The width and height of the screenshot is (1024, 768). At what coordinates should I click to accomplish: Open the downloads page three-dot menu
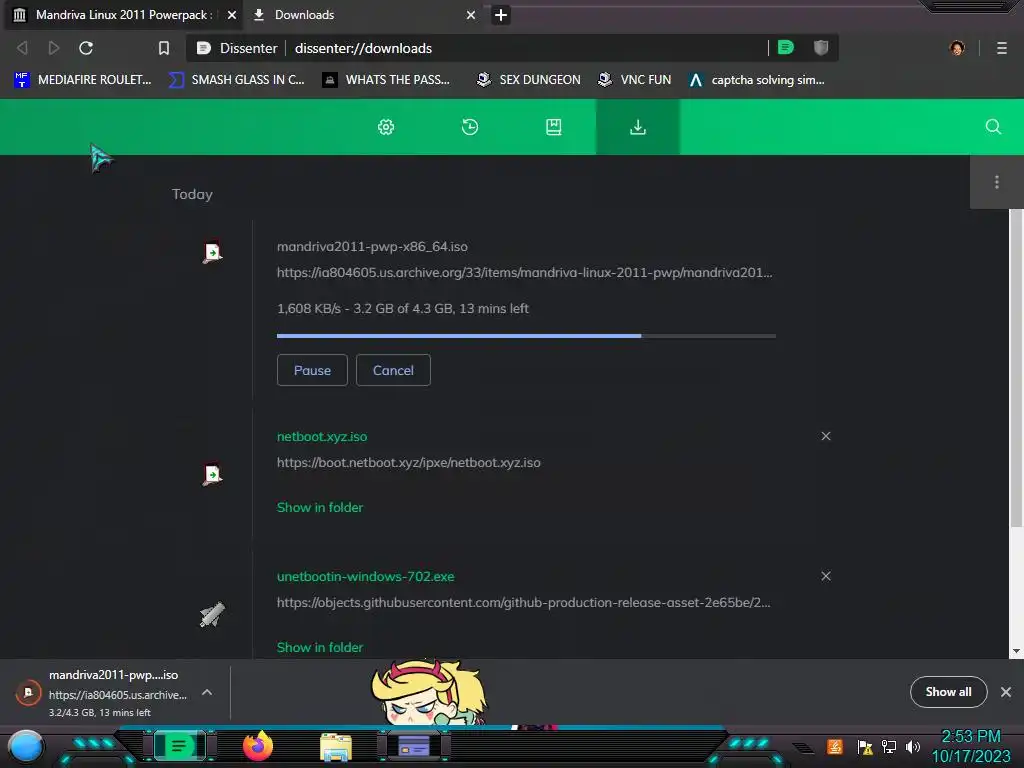tap(997, 182)
